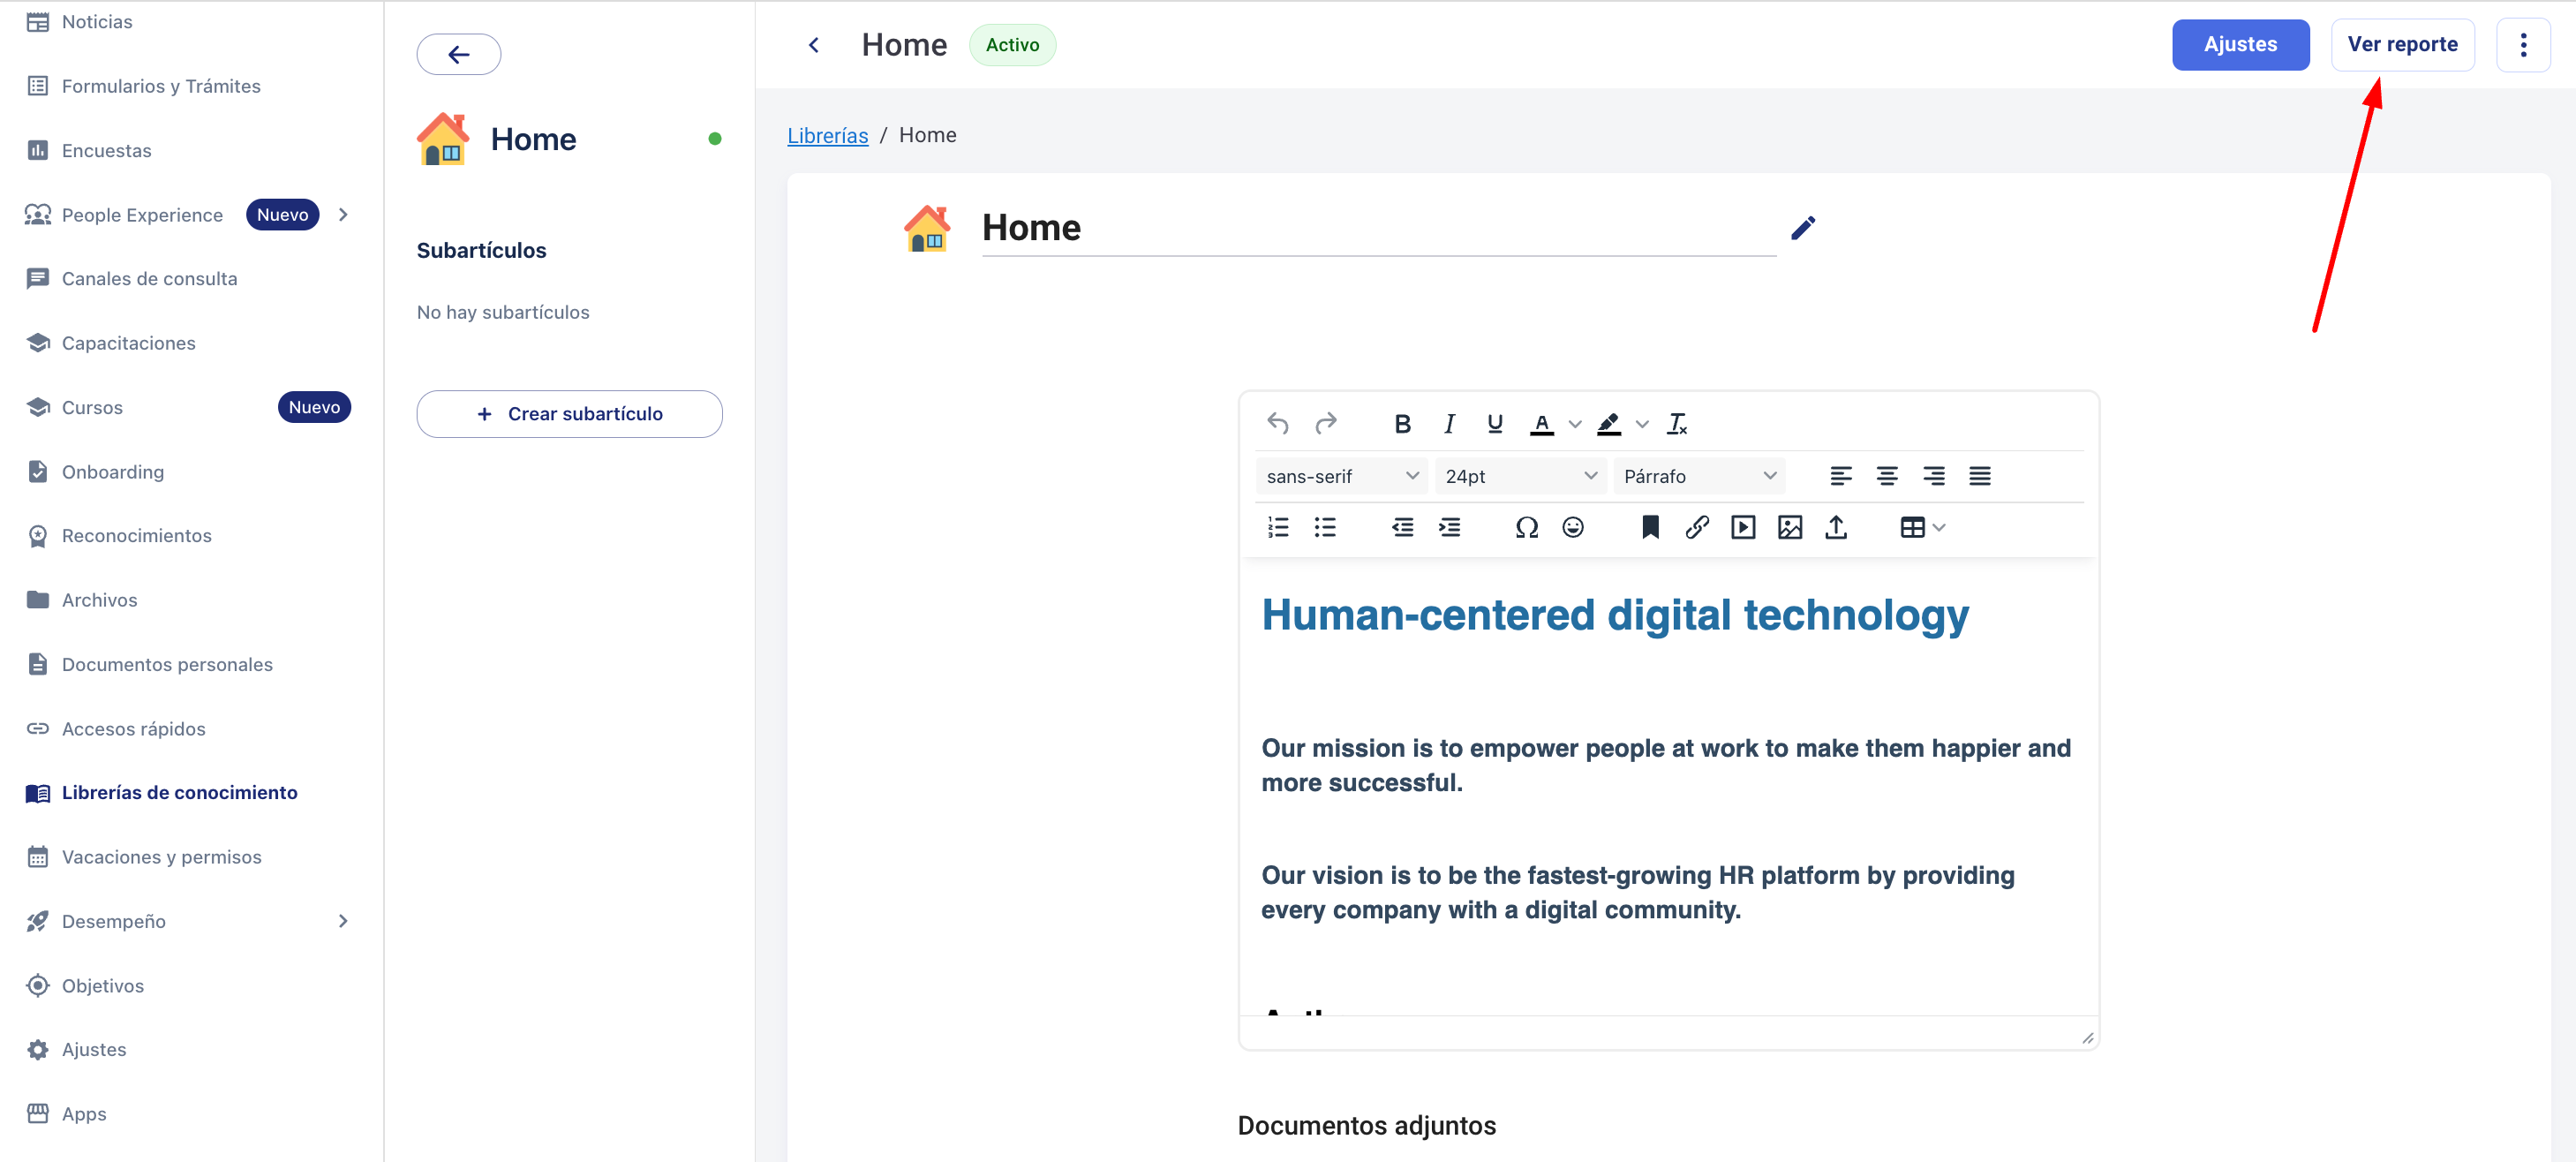Open the Librerías breadcrumb link
This screenshot has height=1162, width=2576.
827,135
